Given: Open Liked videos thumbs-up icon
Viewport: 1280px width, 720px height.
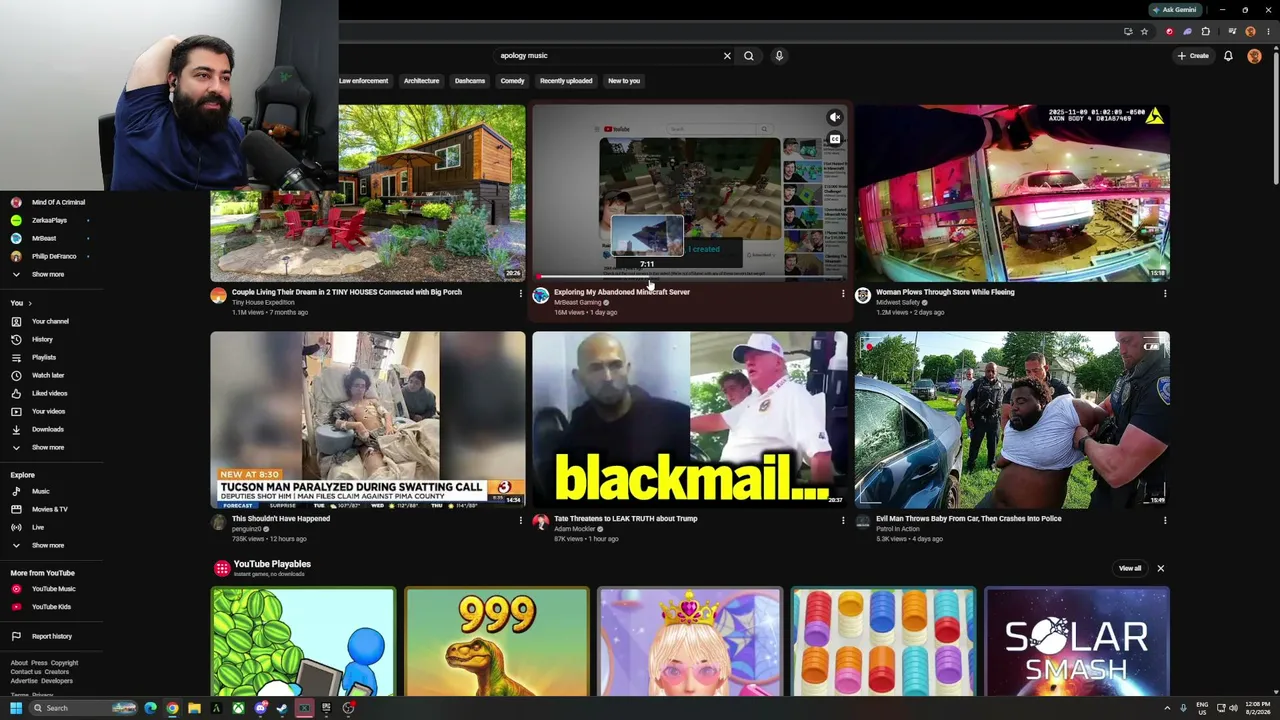Looking at the screenshot, I should click(16, 393).
